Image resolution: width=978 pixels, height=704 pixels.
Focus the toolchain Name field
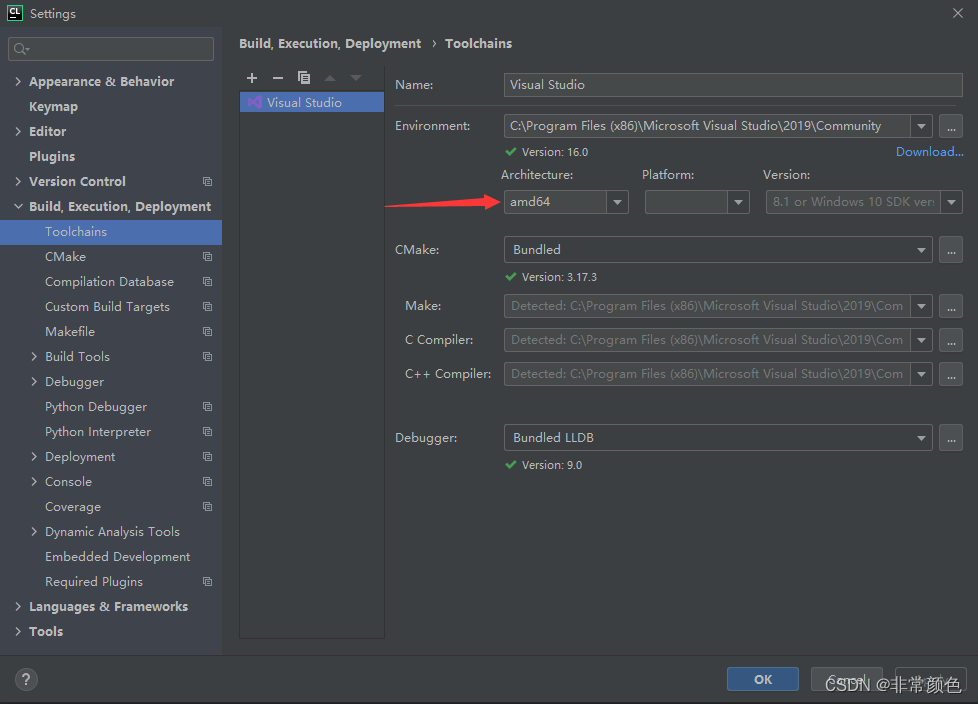(733, 85)
